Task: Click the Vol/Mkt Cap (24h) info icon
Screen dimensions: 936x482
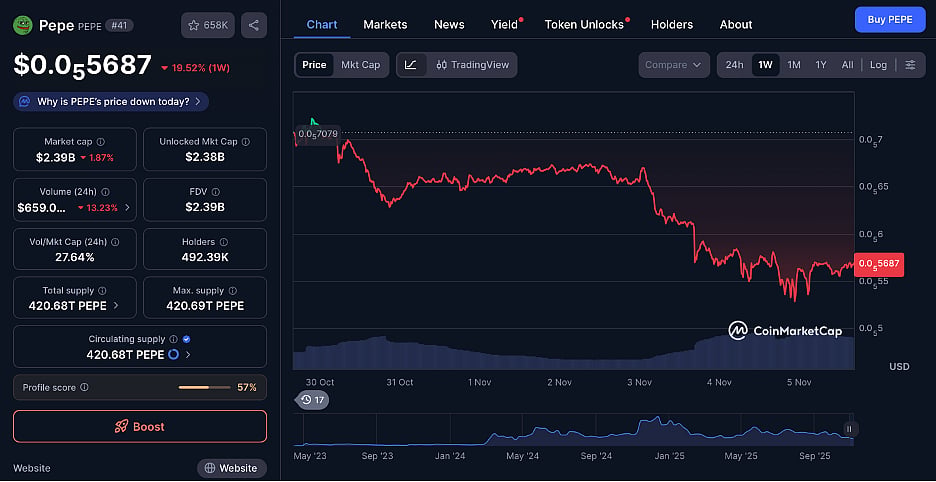Action: coord(115,242)
